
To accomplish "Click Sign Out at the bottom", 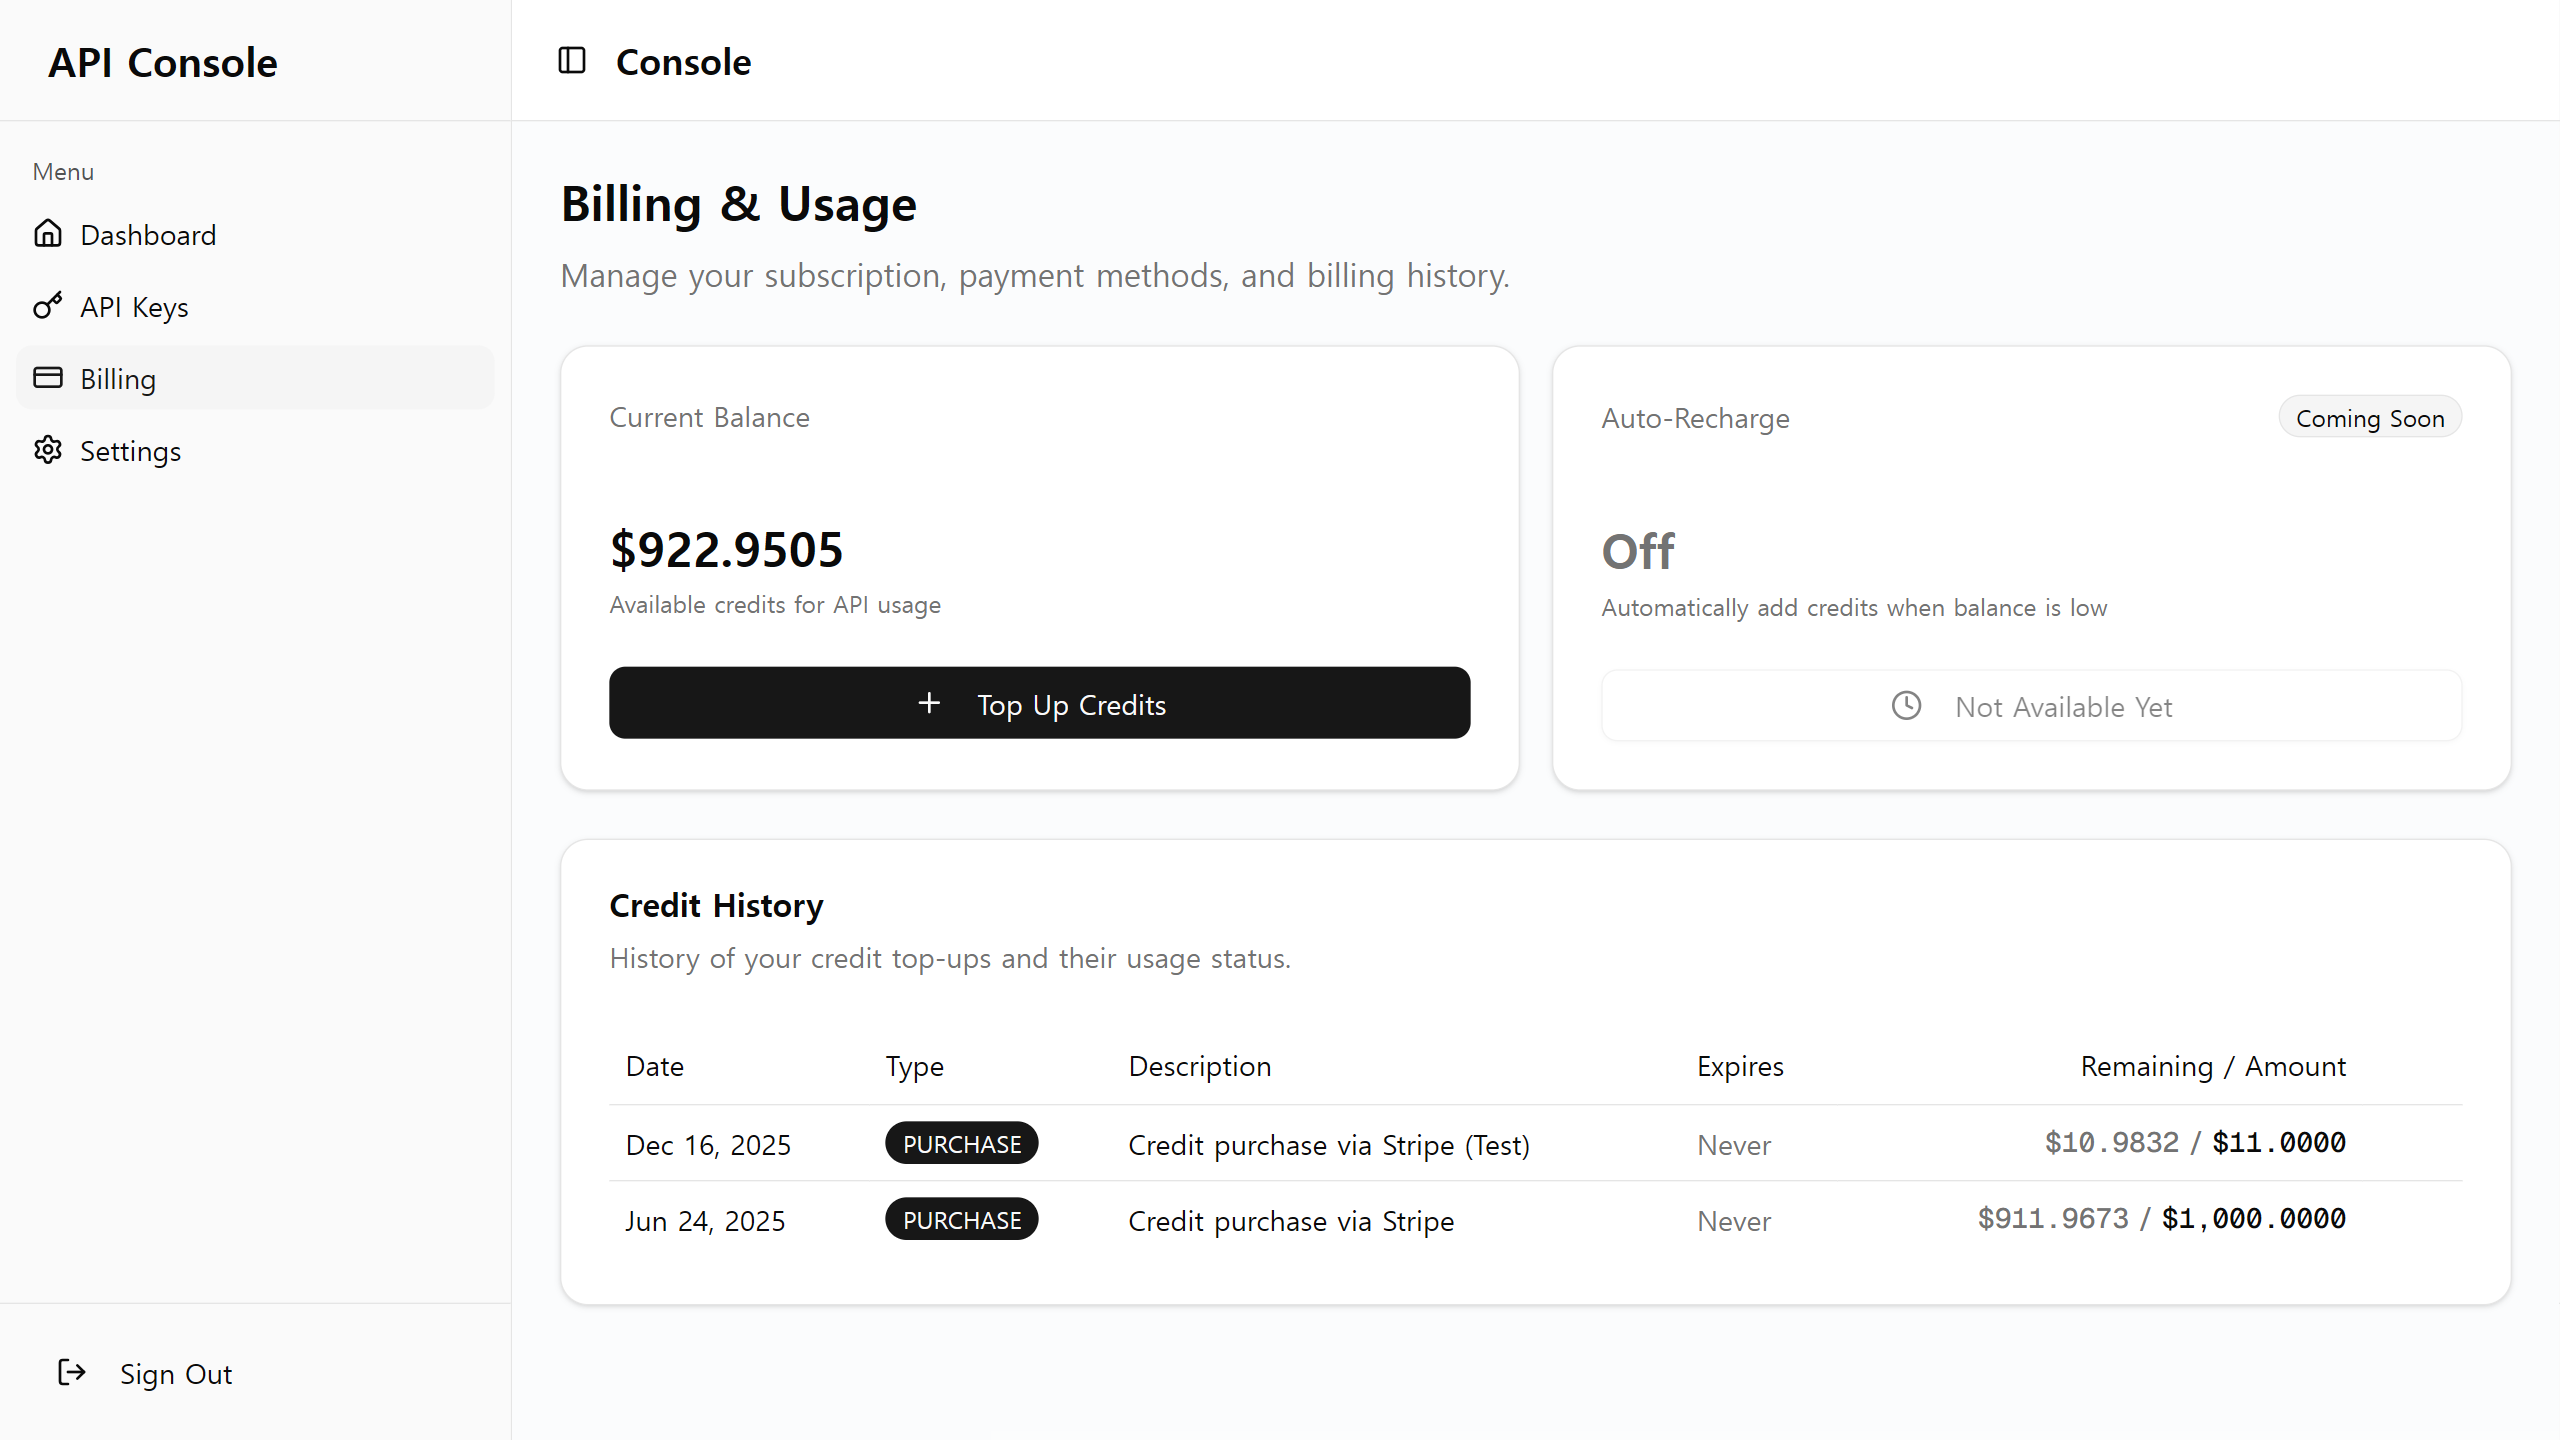I will 176,1373.
